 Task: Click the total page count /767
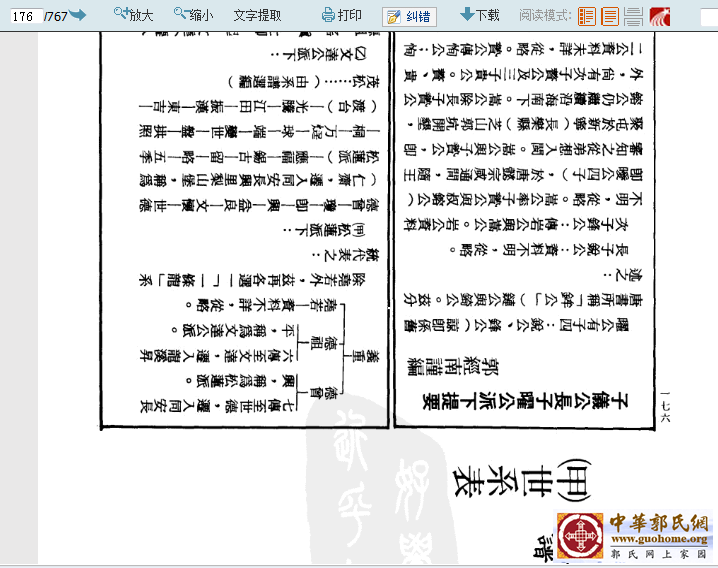56,16
